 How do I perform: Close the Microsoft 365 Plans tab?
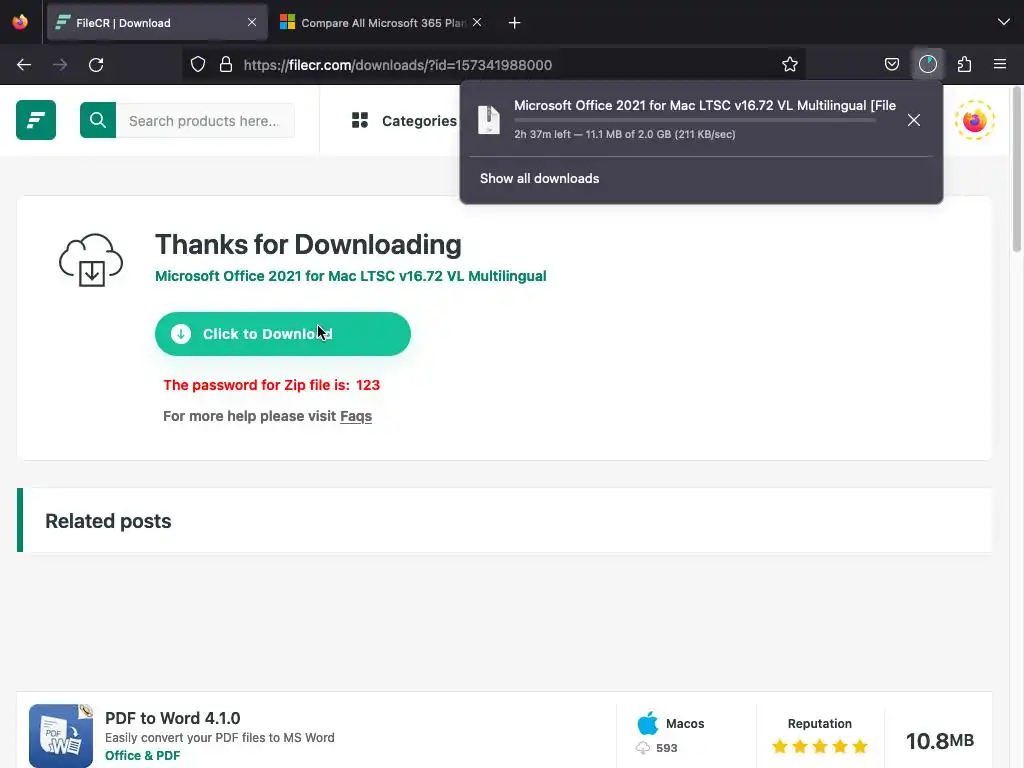[x=477, y=22]
